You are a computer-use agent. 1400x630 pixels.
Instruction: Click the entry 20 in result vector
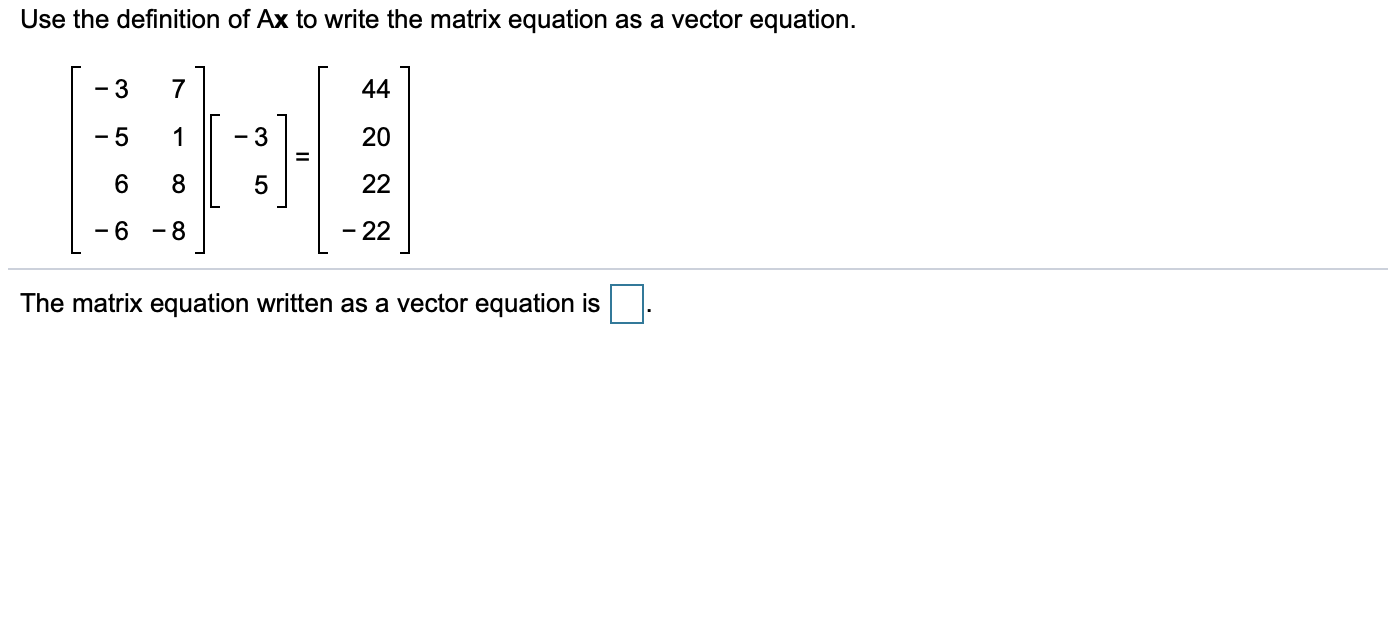click(376, 137)
